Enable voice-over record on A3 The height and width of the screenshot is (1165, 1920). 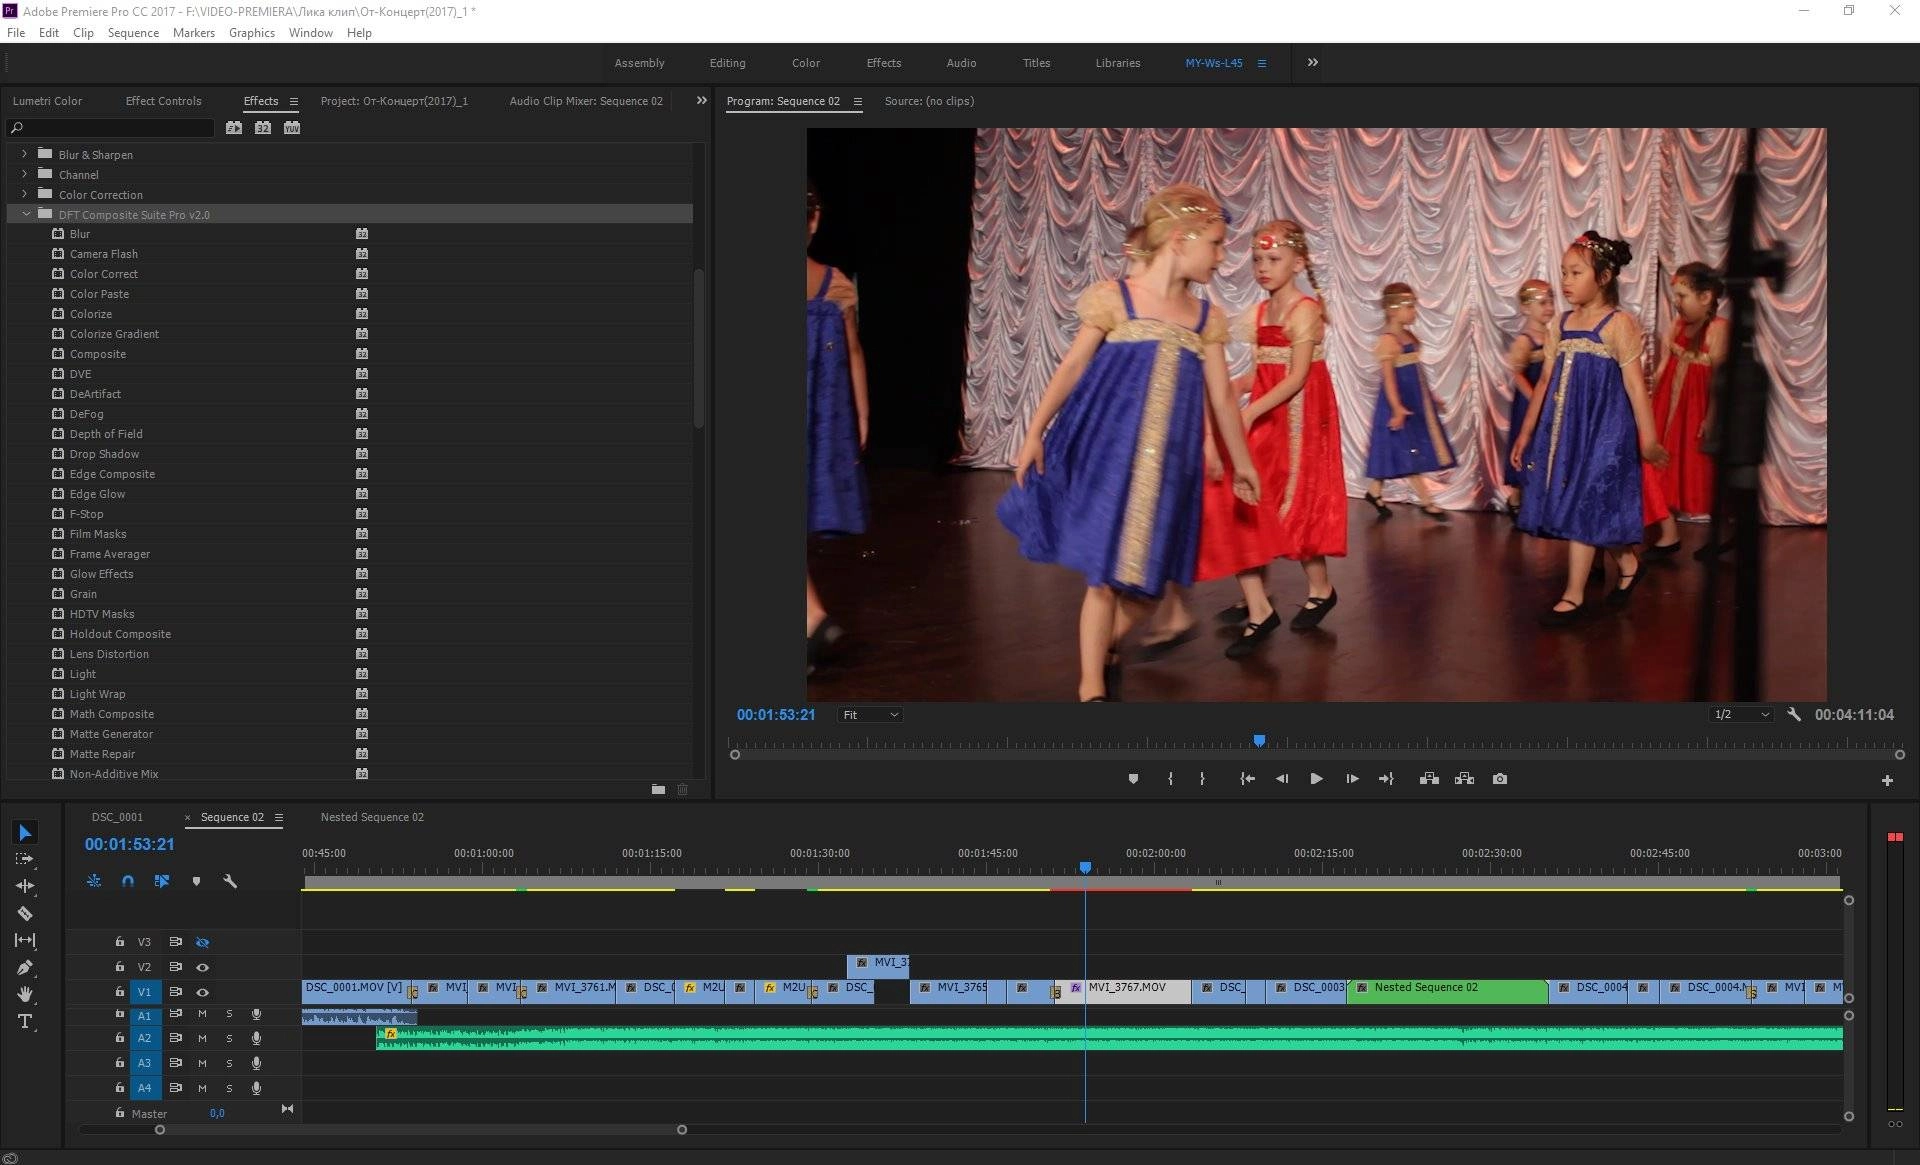(257, 1063)
